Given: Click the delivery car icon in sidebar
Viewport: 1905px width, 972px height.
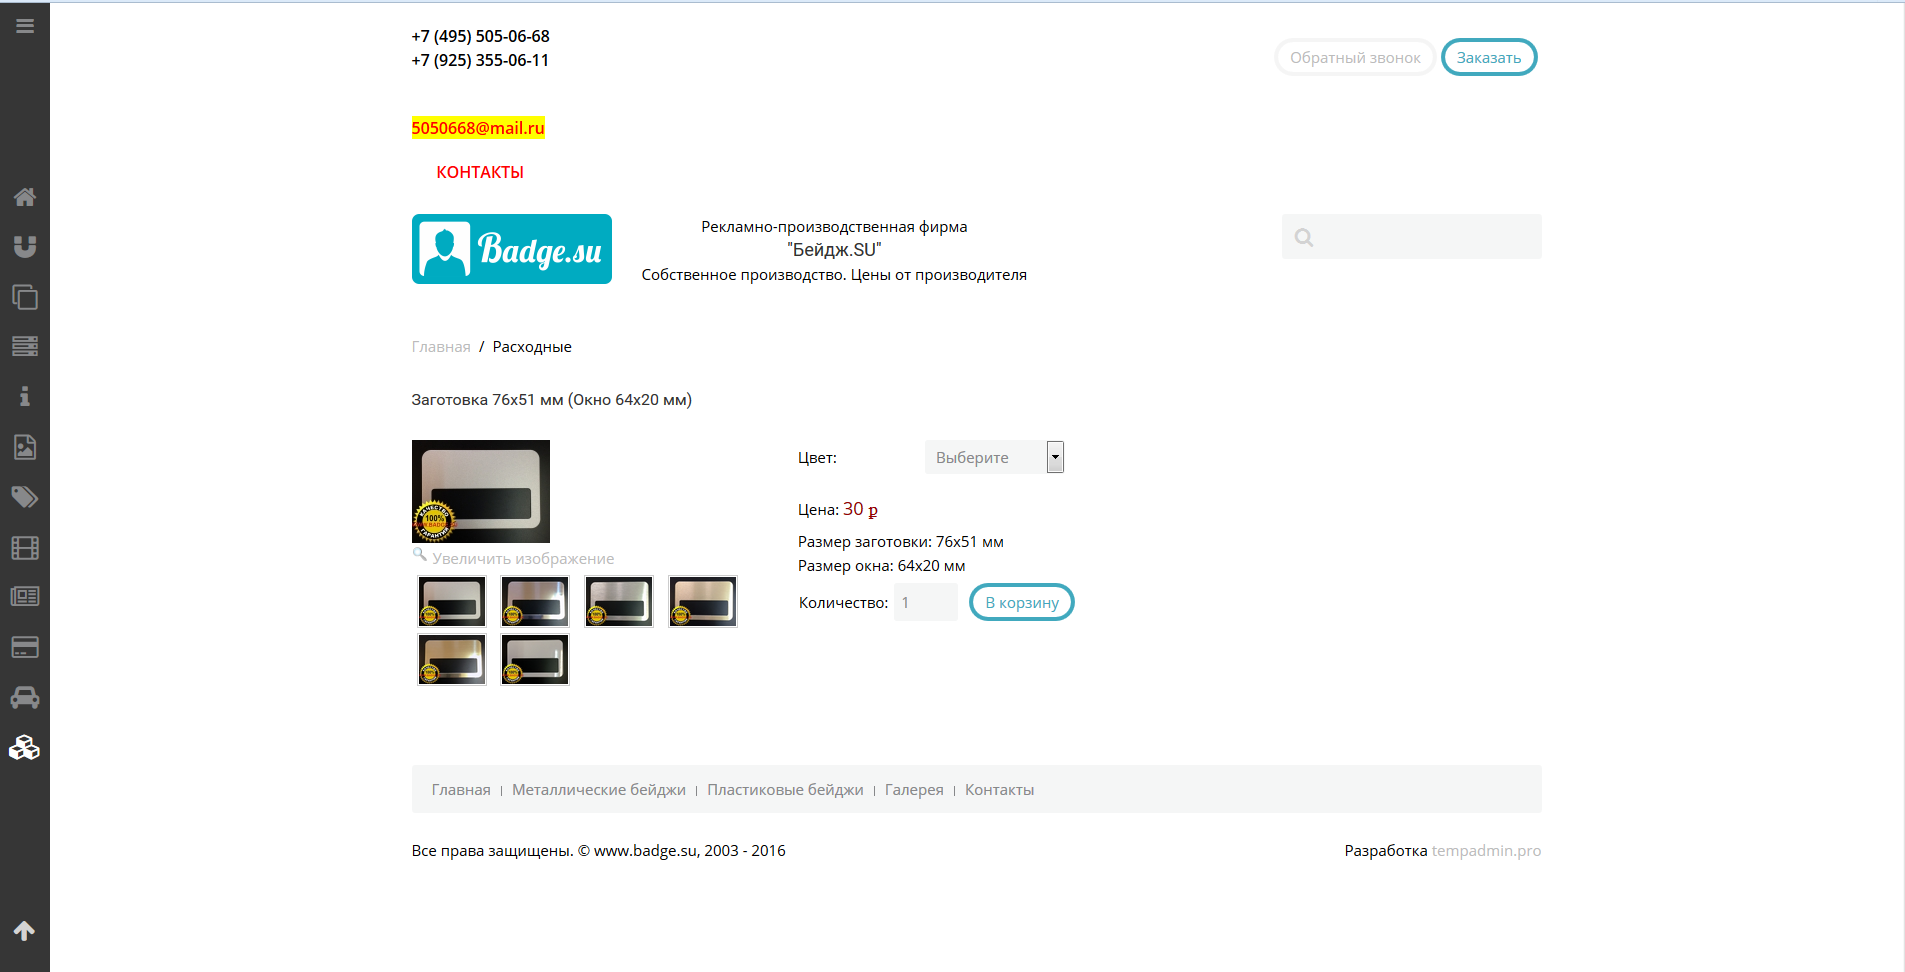Looking at the screenshot, I should tap(25, 697).
